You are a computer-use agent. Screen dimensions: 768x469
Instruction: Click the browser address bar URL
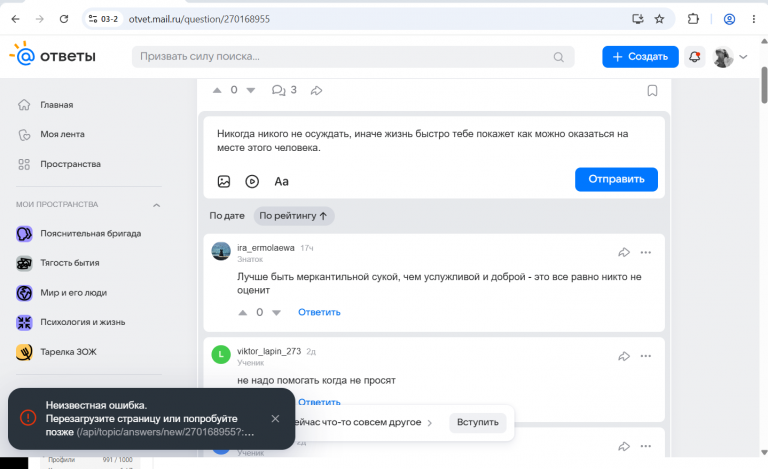click(x=199, y=19)
